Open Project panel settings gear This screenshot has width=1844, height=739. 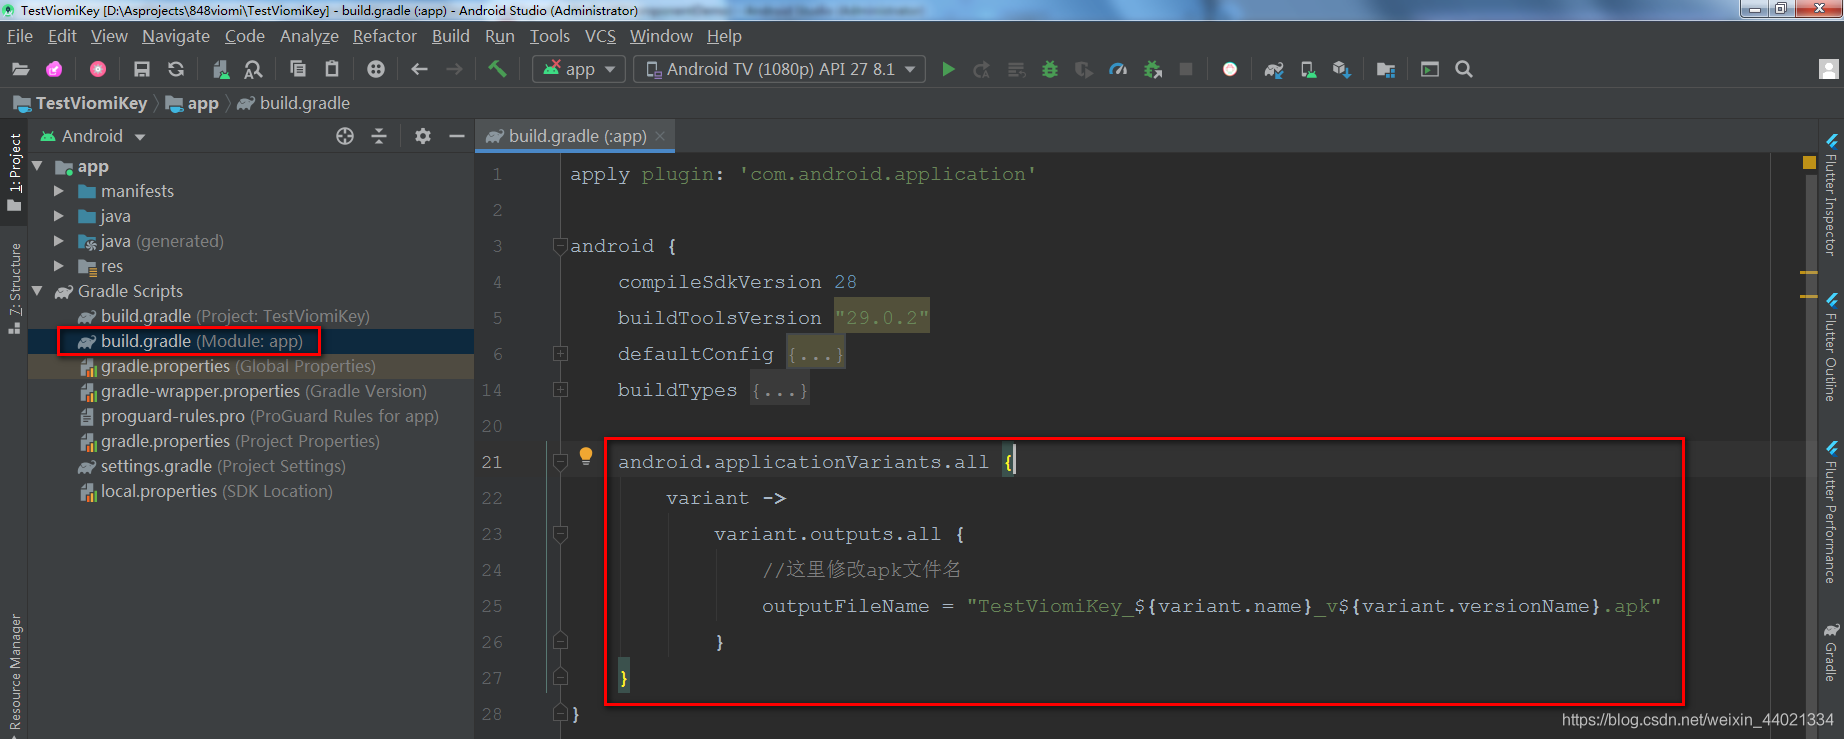click(x=423, y=136)
